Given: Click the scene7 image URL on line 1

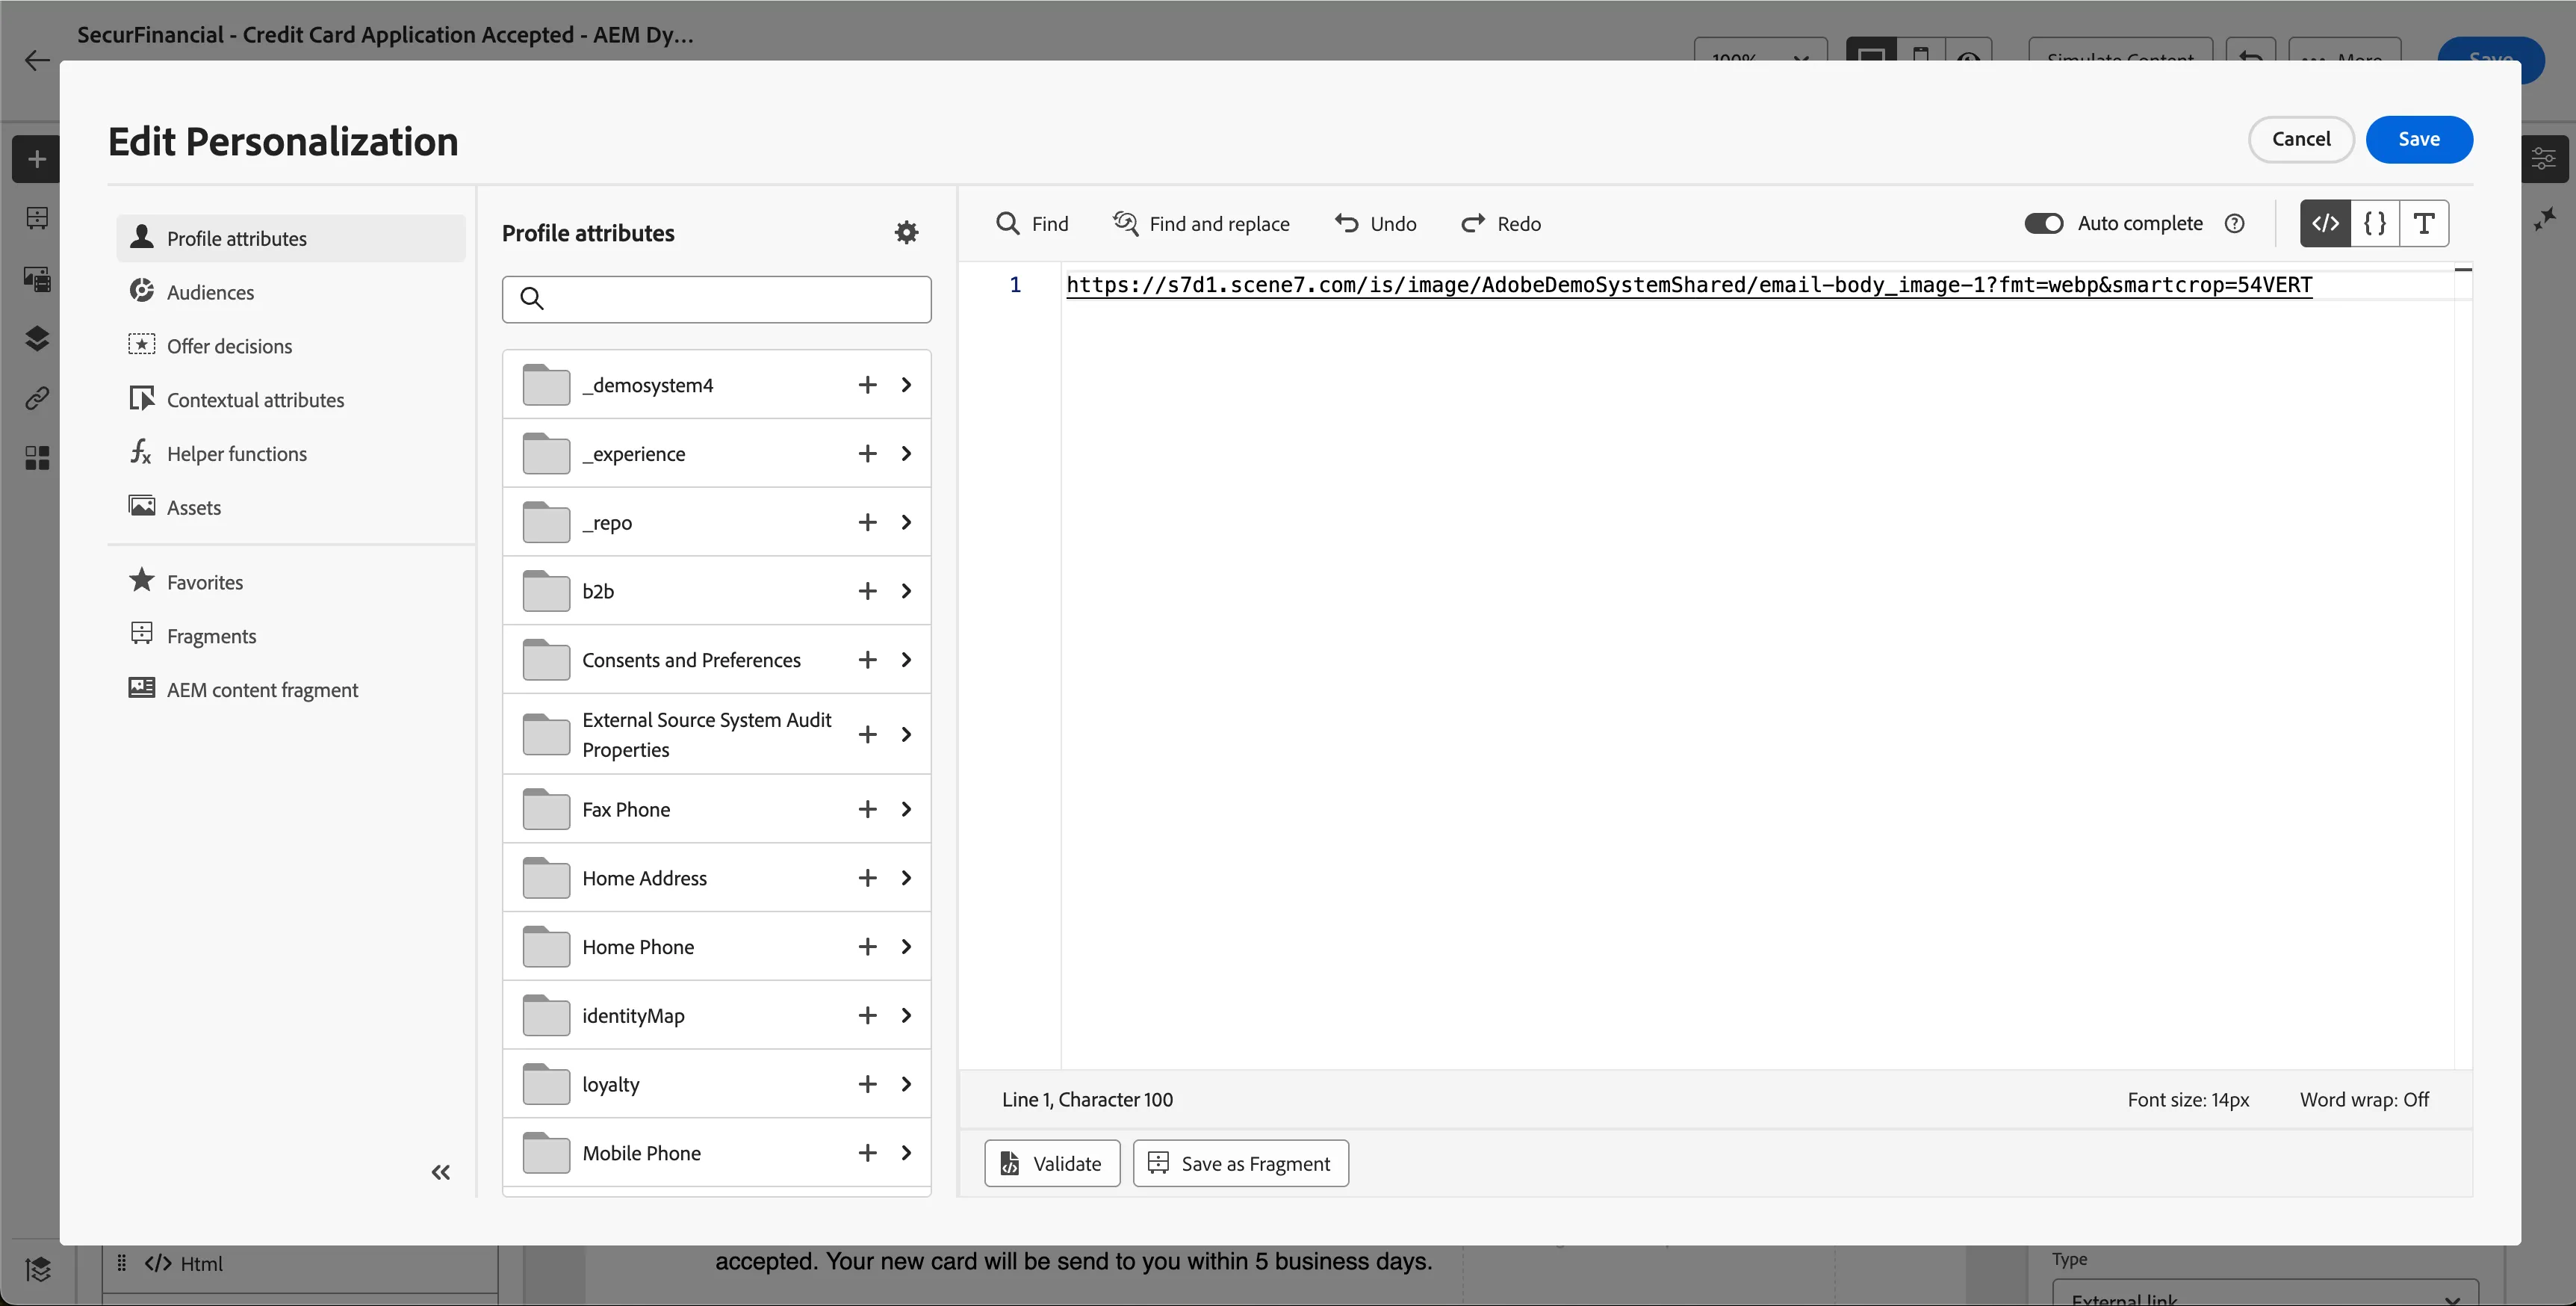Looking at the screenshot, I should (1689, 285).
